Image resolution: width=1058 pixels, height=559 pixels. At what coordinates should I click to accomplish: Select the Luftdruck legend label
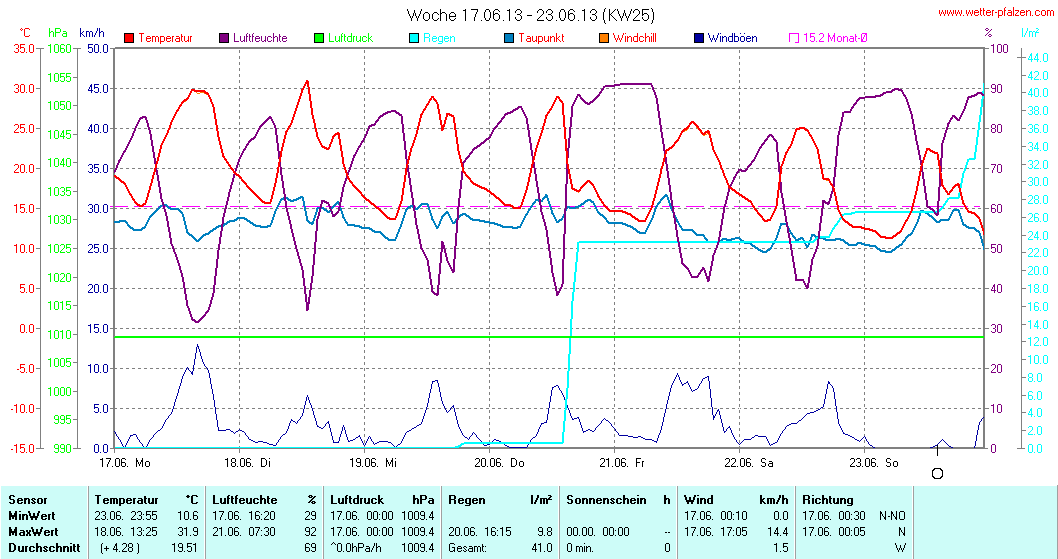coord(351,38)
